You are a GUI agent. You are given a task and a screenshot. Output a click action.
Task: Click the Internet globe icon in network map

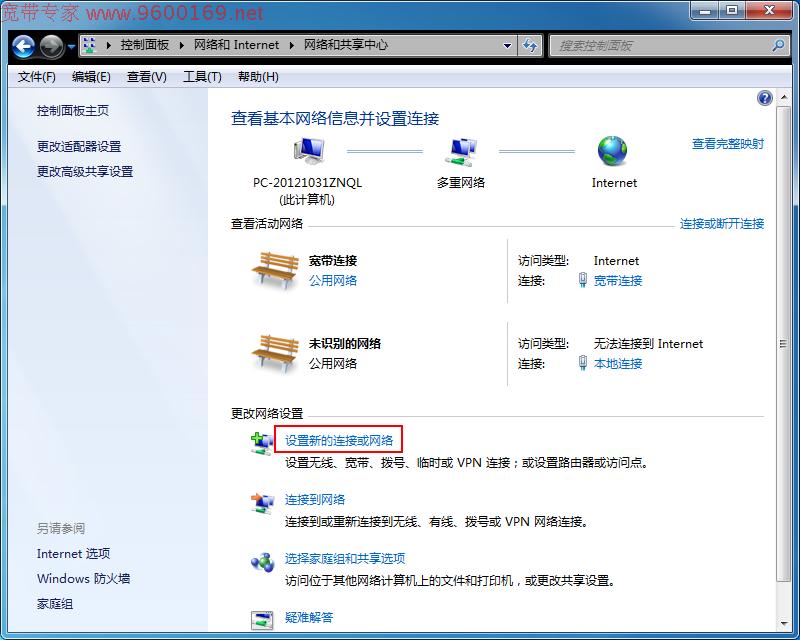pos(613,152)
